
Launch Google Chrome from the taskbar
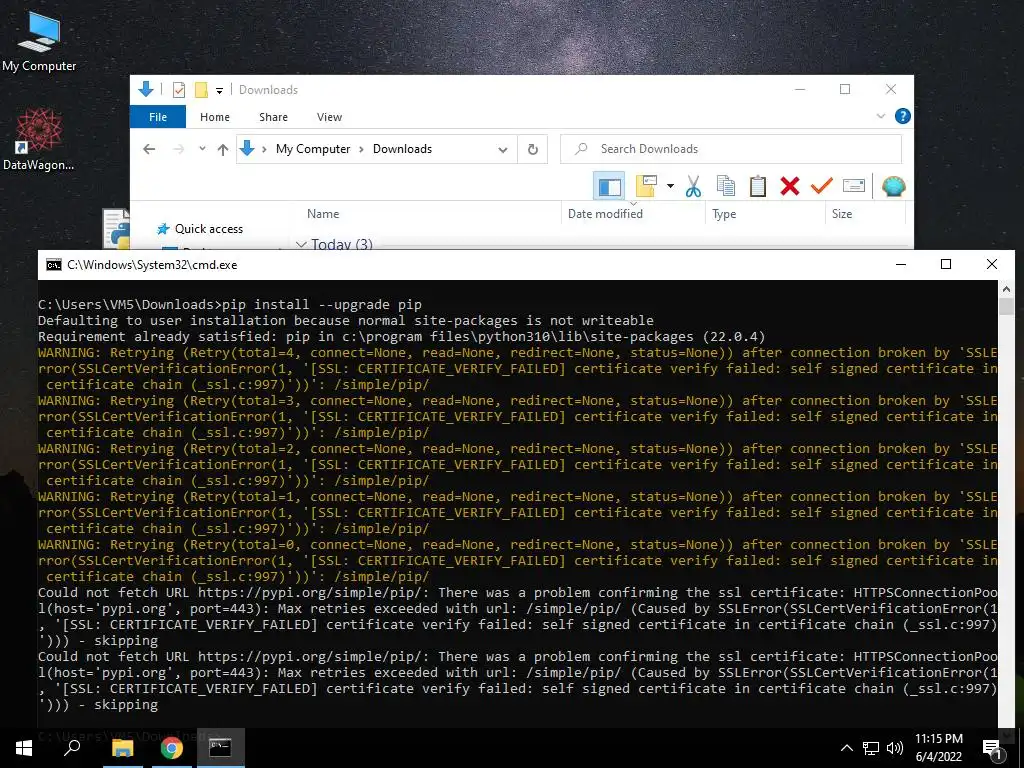click(171, 748)
